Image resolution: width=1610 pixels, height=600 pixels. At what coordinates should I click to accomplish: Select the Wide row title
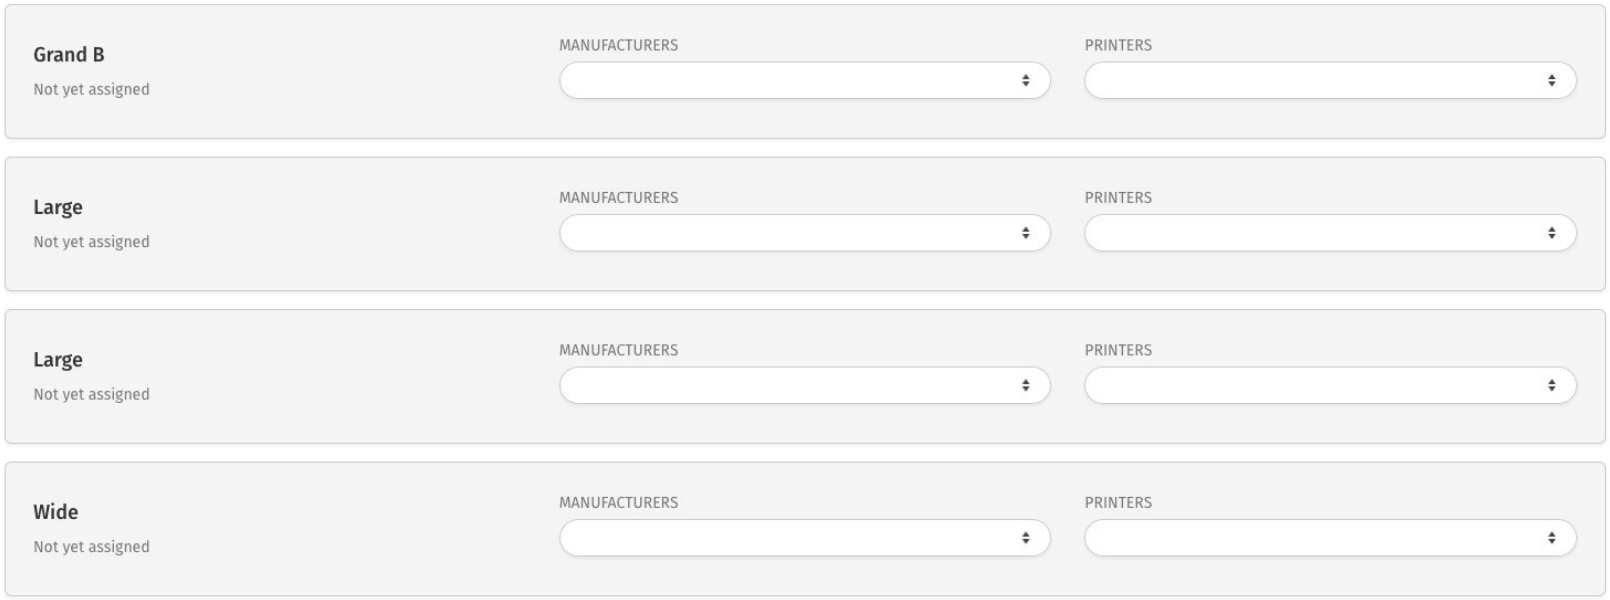56,512
